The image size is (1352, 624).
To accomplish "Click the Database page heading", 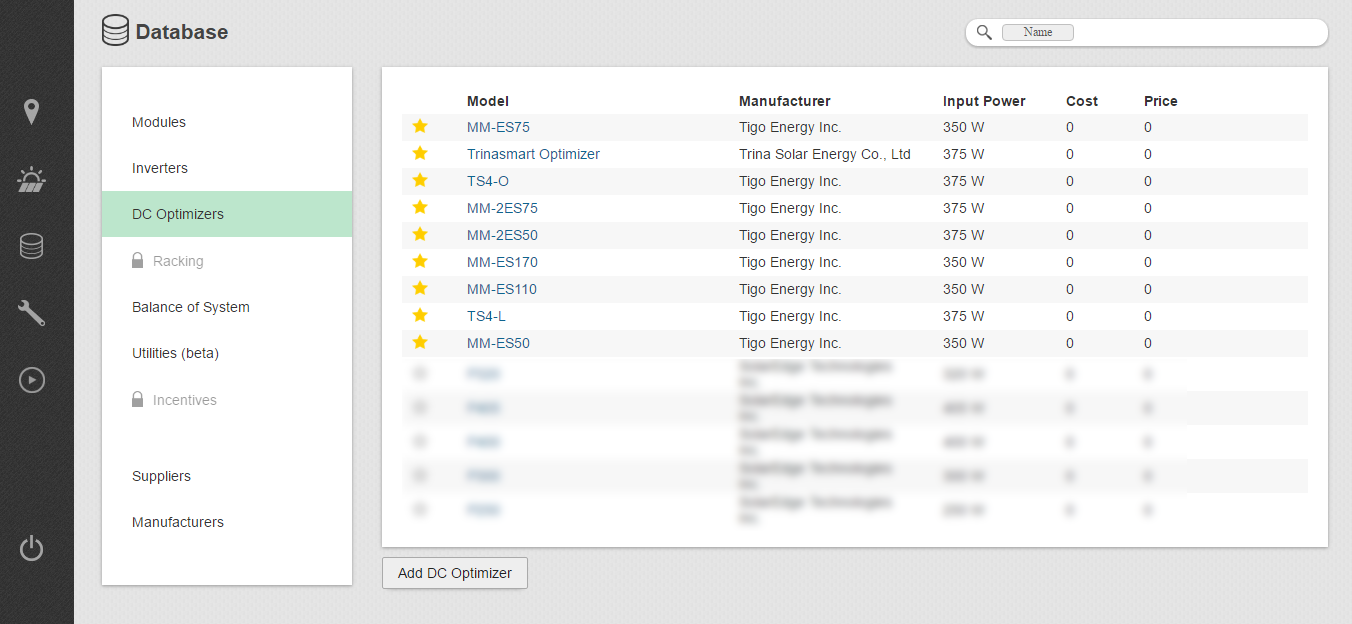I will [182, 32].
